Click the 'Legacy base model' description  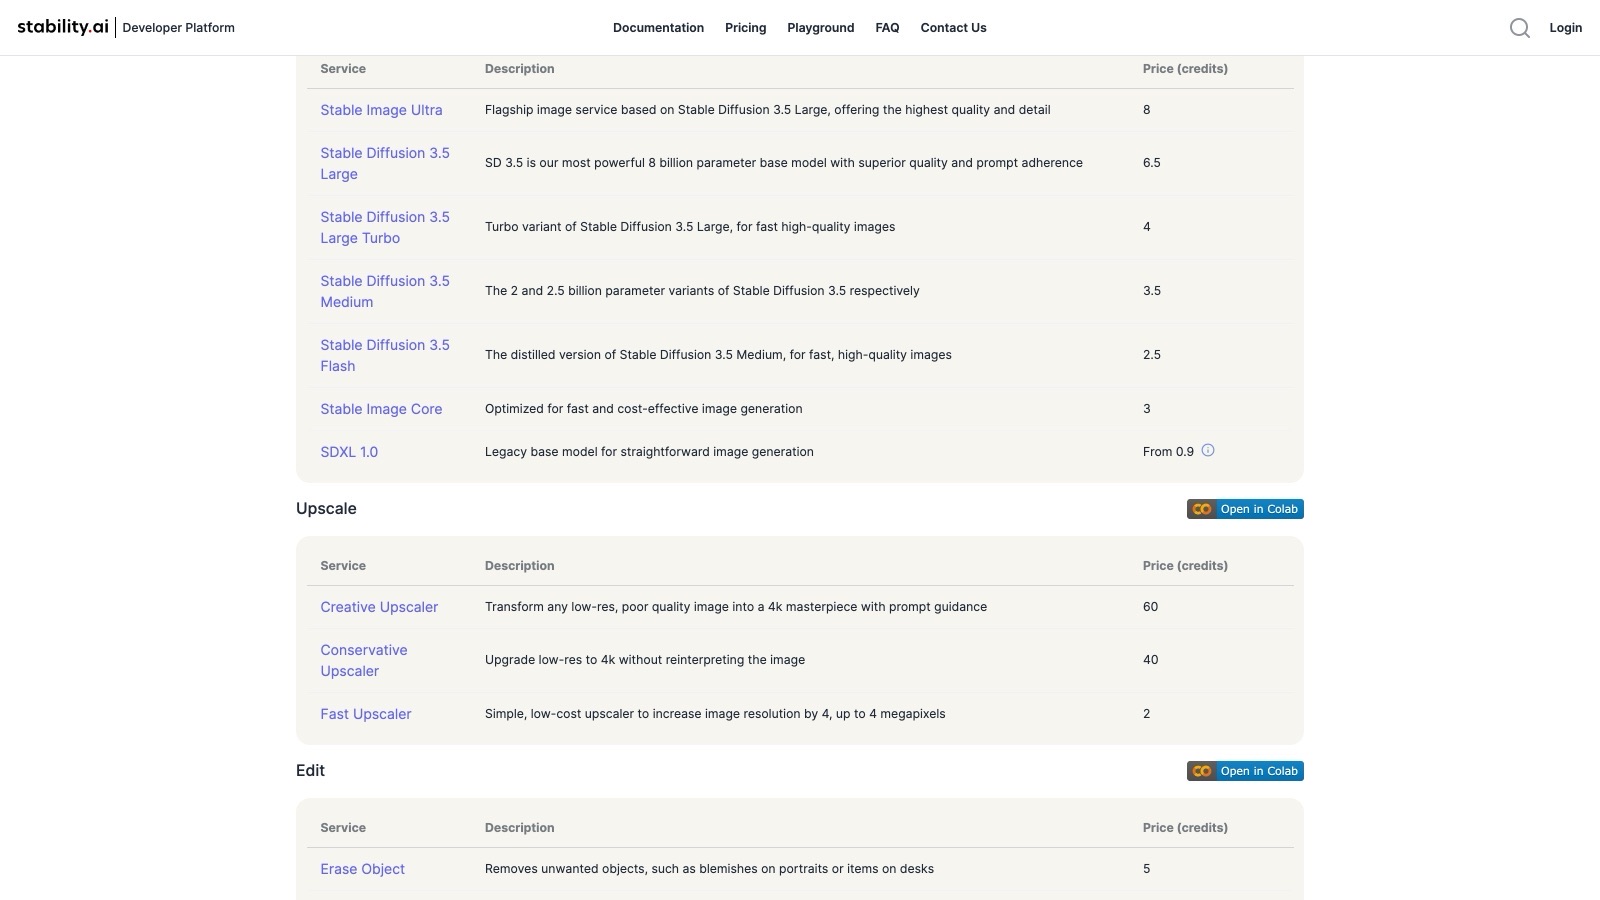(x=649, y=452)
